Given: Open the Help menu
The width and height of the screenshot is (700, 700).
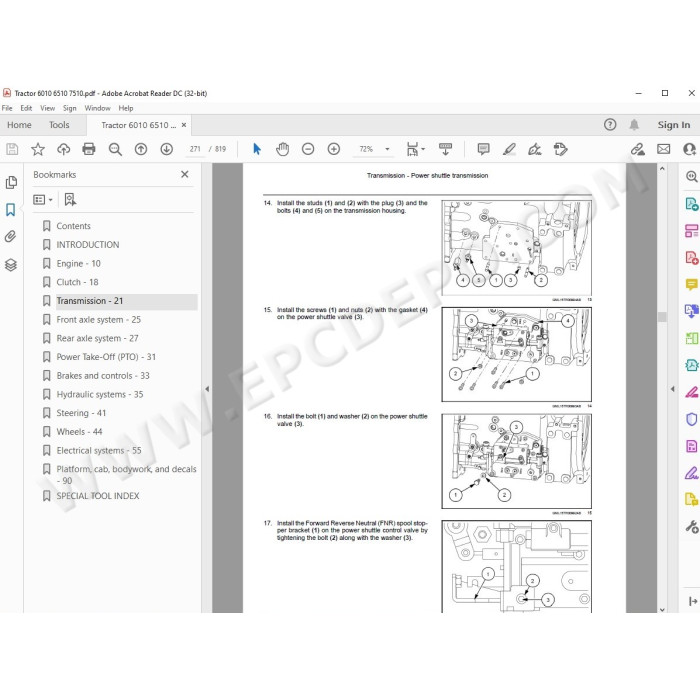Looking at the screenshot, I should pyautogui.click(x=126, y=108).
